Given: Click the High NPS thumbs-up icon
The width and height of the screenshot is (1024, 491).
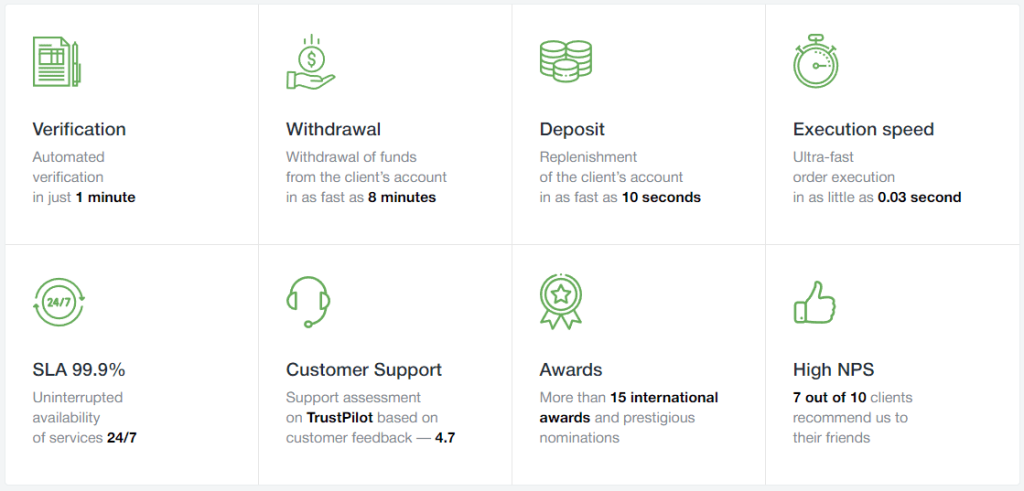Looking at the screenshot, I should (814, 302).
